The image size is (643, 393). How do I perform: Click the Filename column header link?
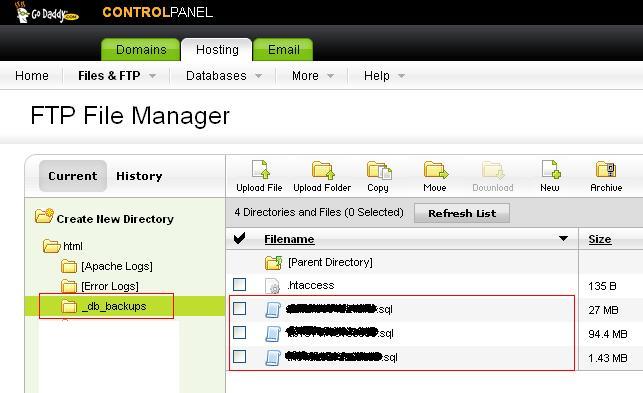(x=289, y=239)
